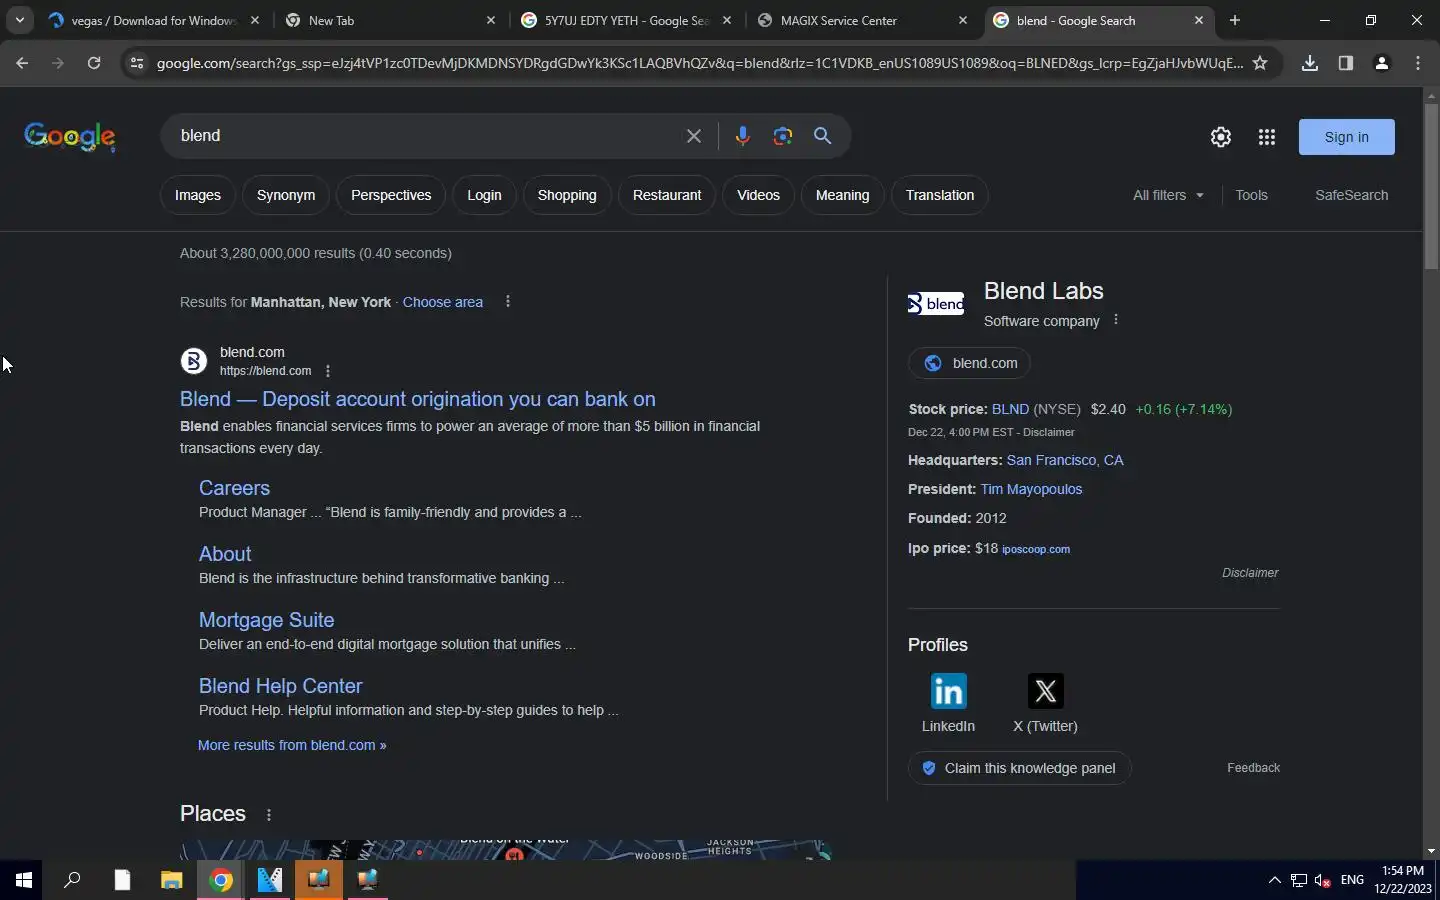
Task: Open tab search dropdown arrow
Action: pyautogui.click(x=19, y=20)
